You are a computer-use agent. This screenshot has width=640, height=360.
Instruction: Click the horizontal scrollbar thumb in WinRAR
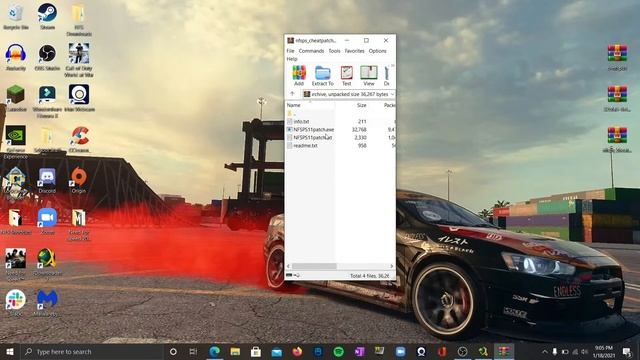click(314, 266)
